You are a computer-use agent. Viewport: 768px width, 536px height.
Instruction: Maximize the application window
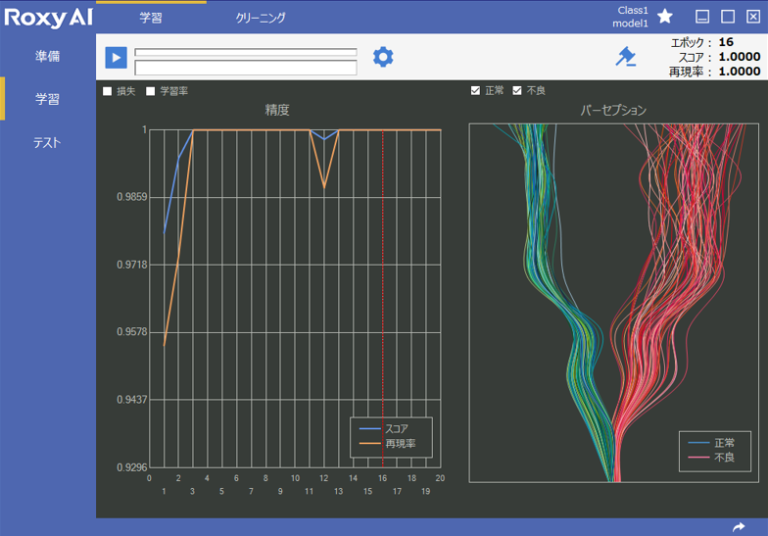click(728, 17)
